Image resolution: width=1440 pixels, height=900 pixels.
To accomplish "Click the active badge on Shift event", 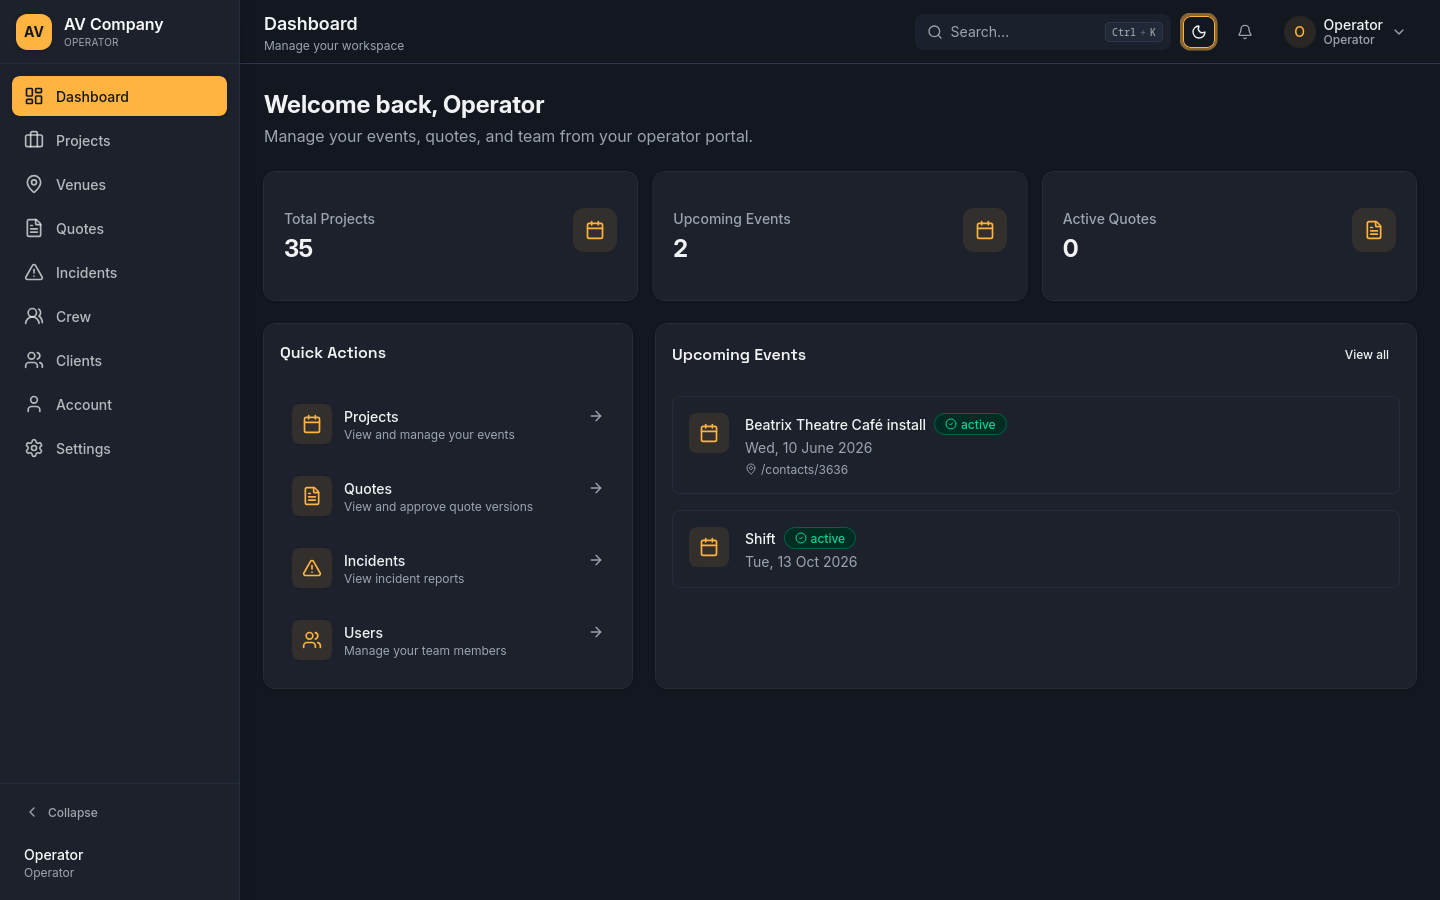I will [820, 538].
